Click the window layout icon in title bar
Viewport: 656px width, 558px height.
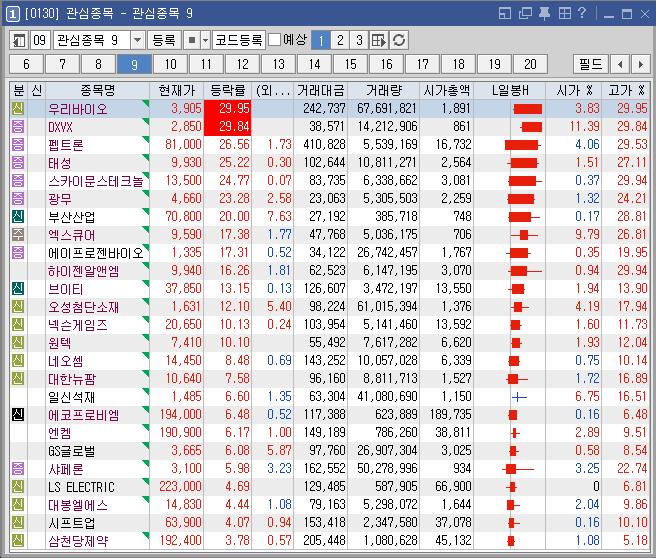(x=505, y=13)
